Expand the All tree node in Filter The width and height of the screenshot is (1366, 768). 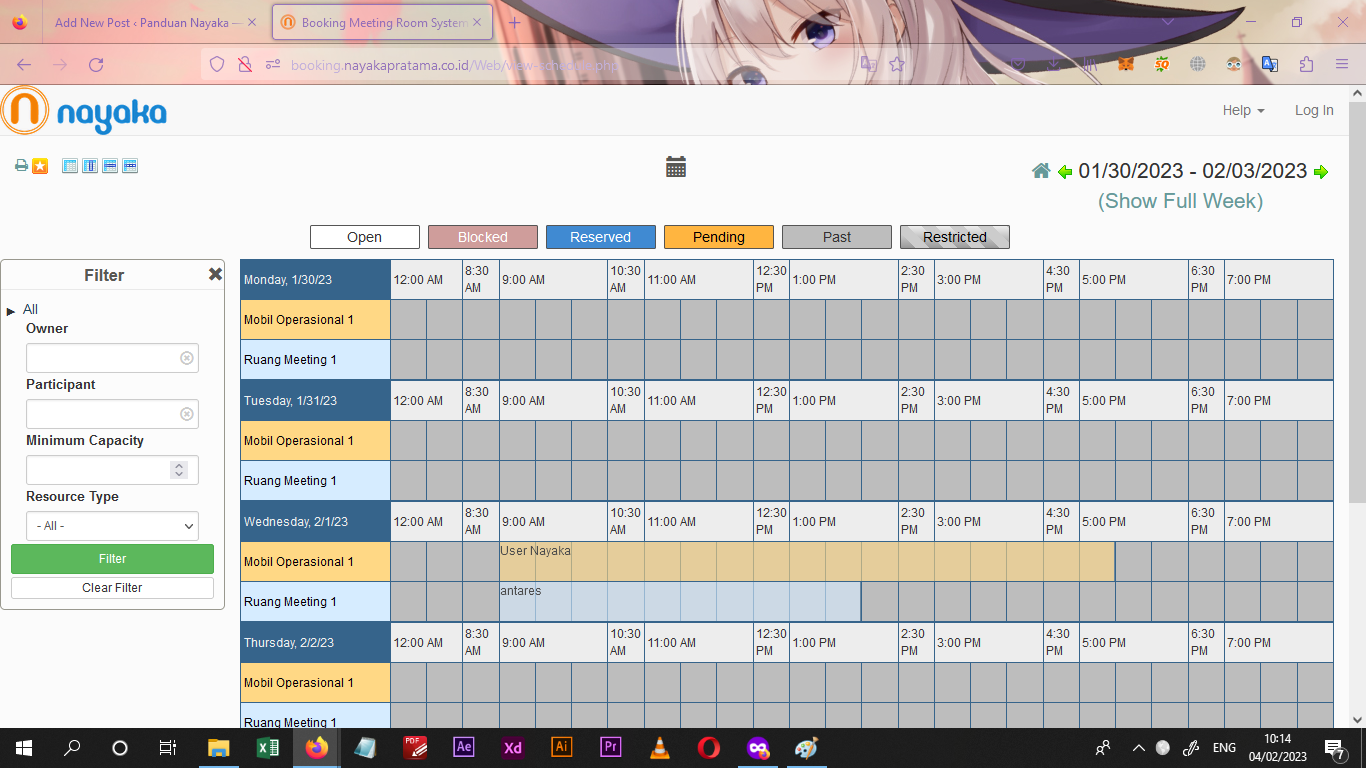[x=11, y=311]
